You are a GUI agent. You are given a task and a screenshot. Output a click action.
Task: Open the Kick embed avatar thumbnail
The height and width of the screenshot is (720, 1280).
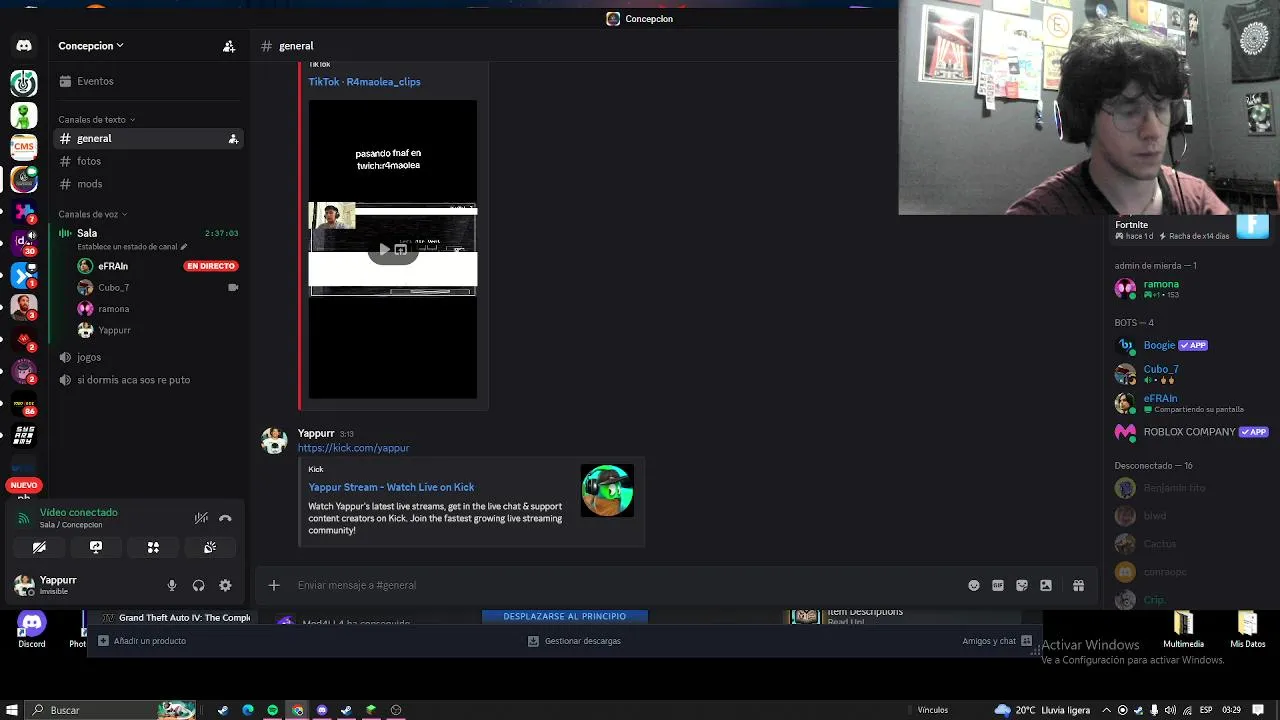(x=607, y=491)
